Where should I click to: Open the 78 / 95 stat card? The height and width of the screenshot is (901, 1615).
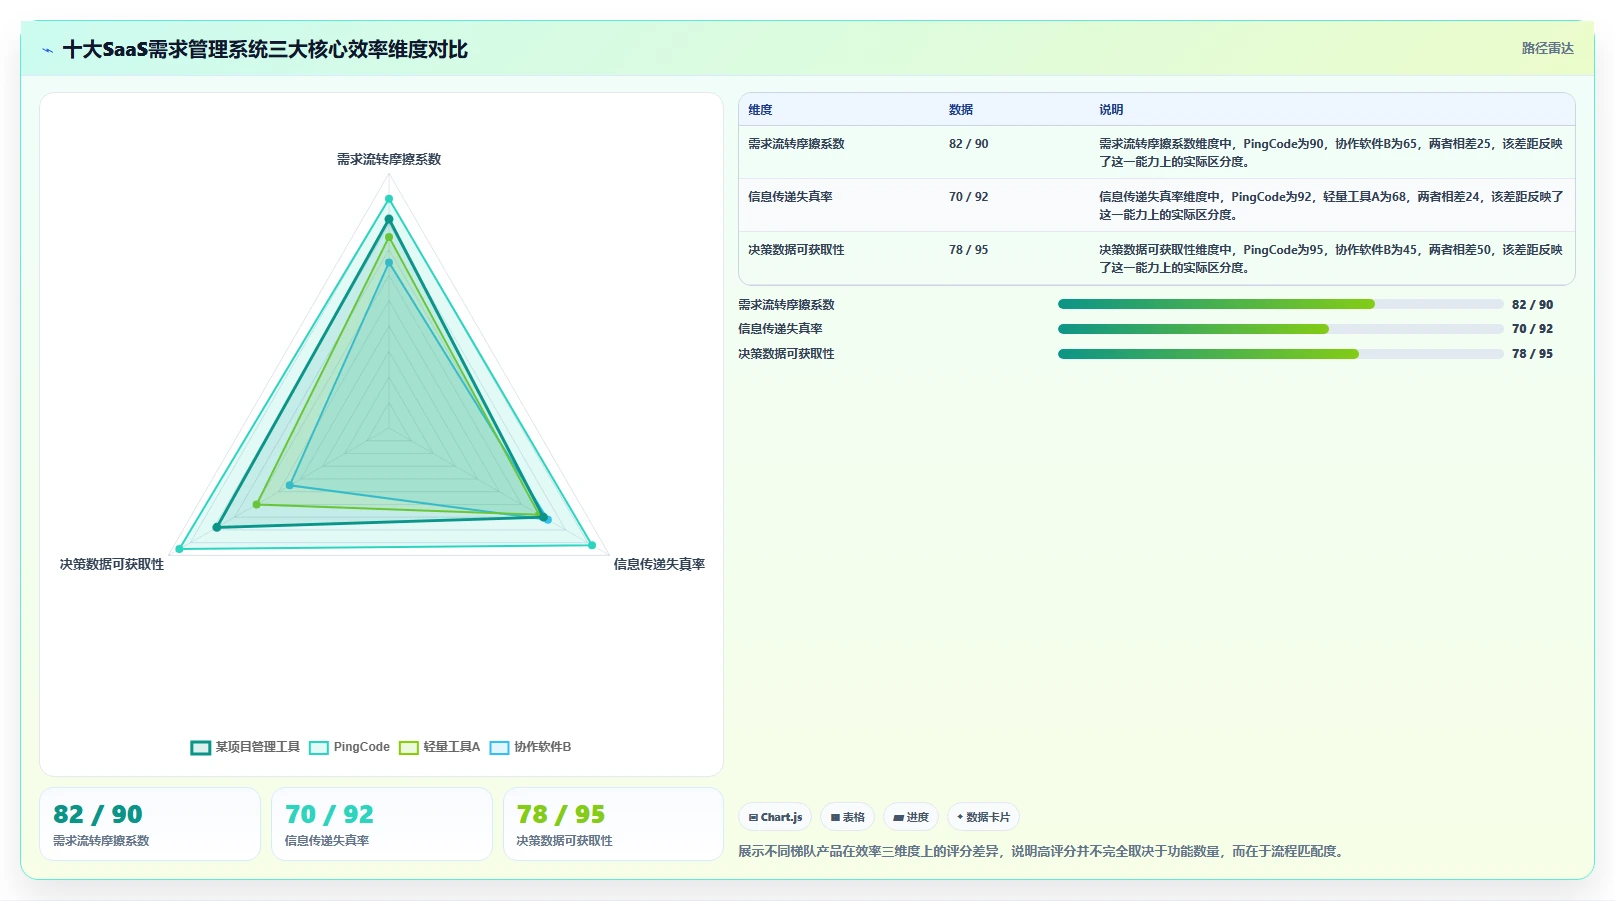pyautogui.click(x=613, y=824)
